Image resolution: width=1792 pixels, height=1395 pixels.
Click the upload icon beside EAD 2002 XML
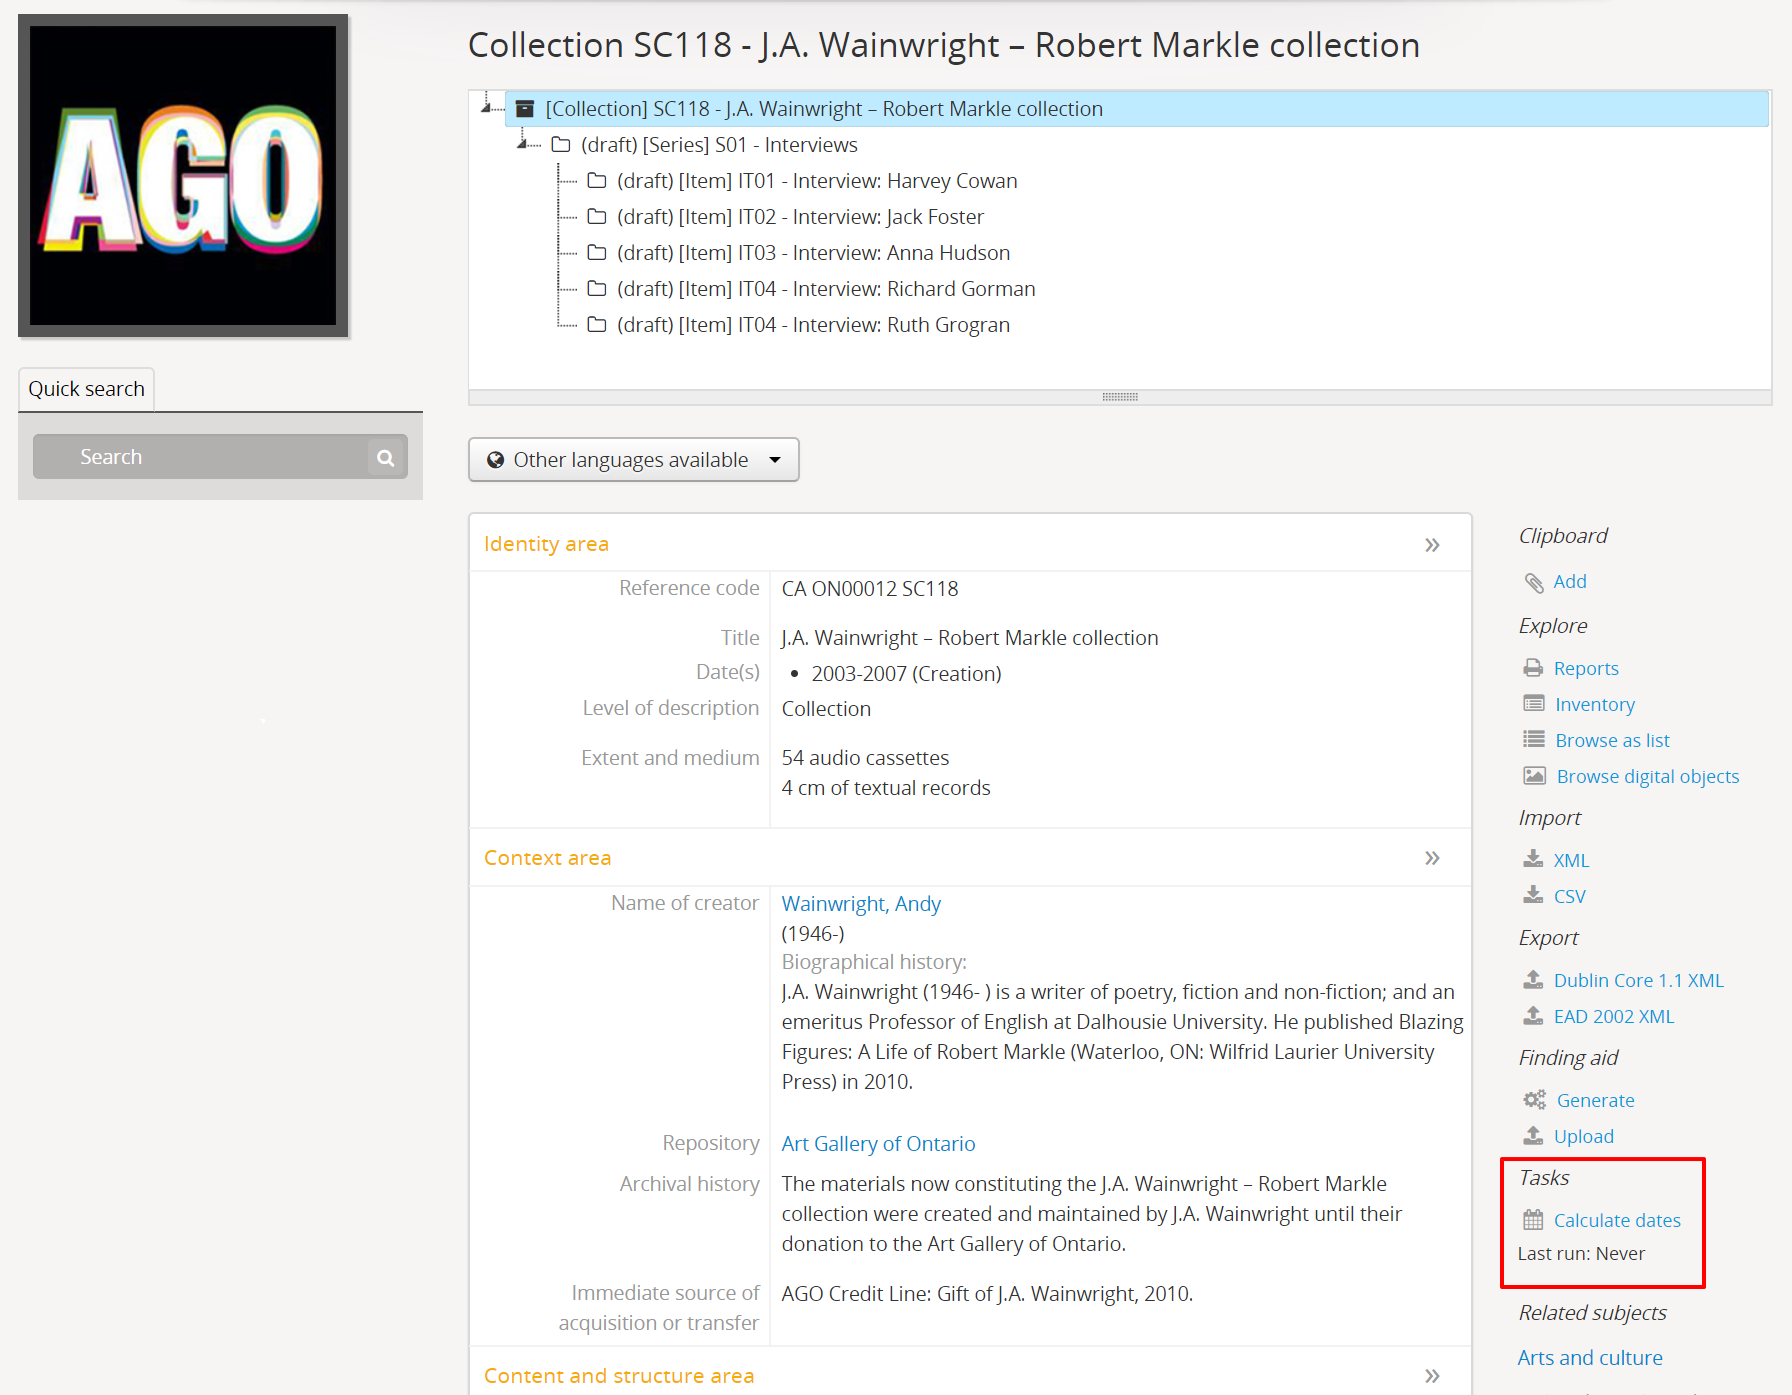[x=1533, y=1016]
